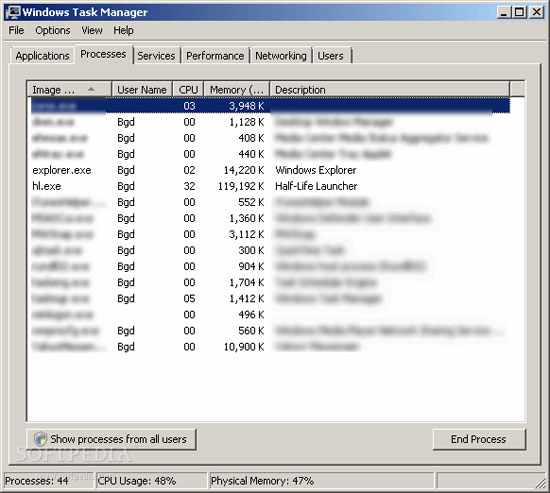This screenshot has width=550, height=493.
Task: Maximize the Windows Task Manager window
Action: (519, 12)
